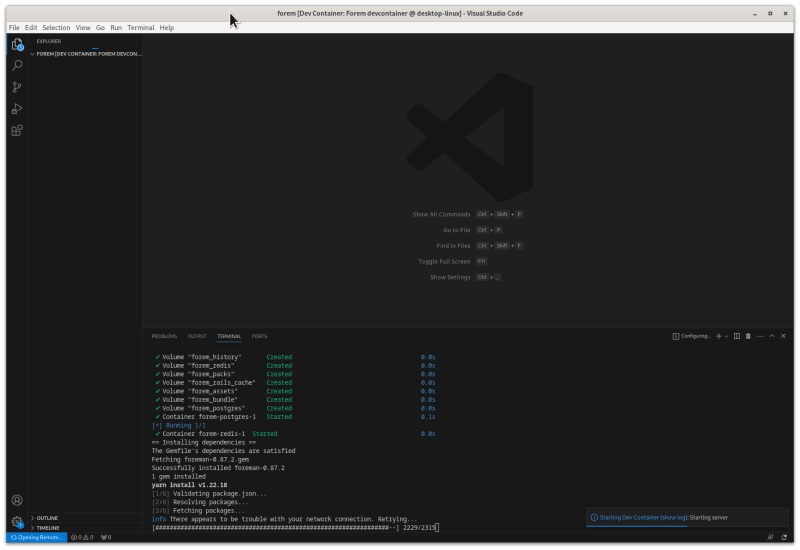This screenshot has height=550, width=800.
Task: Open the notifications bell in status bar
Action: point(784,537)
